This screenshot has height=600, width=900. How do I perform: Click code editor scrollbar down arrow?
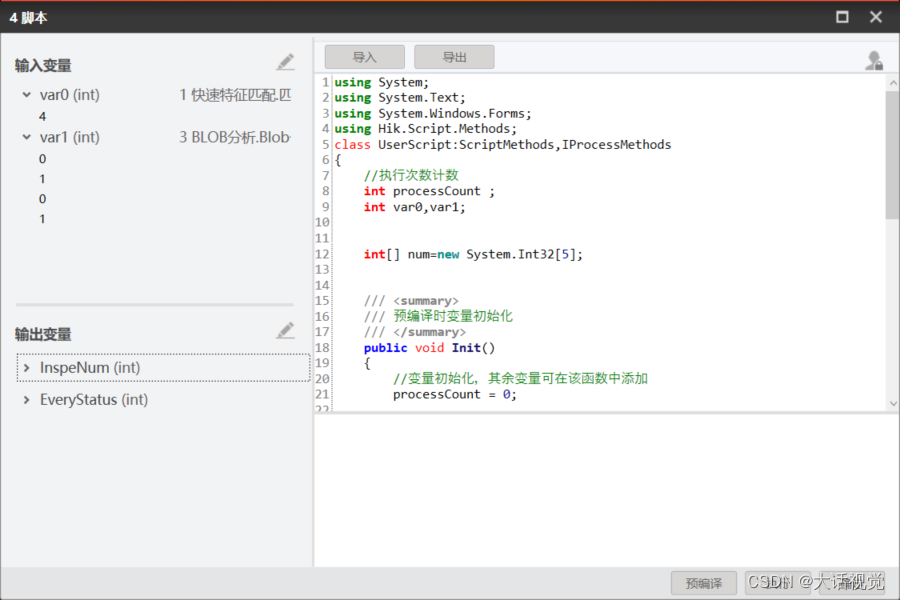(x=893, y=403)
